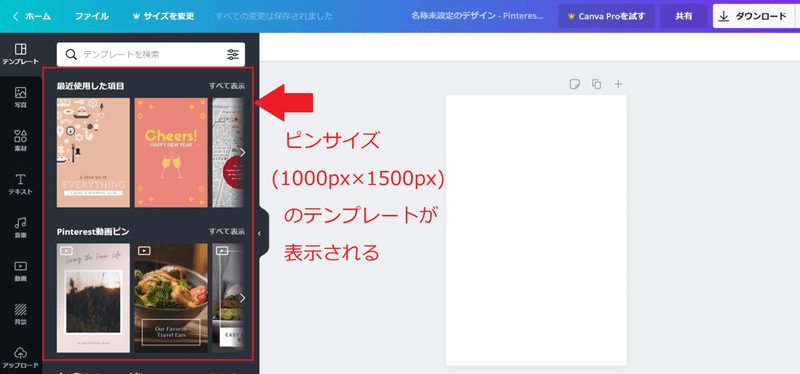
Task: Edit the design title 名称未設定のデザイン
Action: point(478,16)
